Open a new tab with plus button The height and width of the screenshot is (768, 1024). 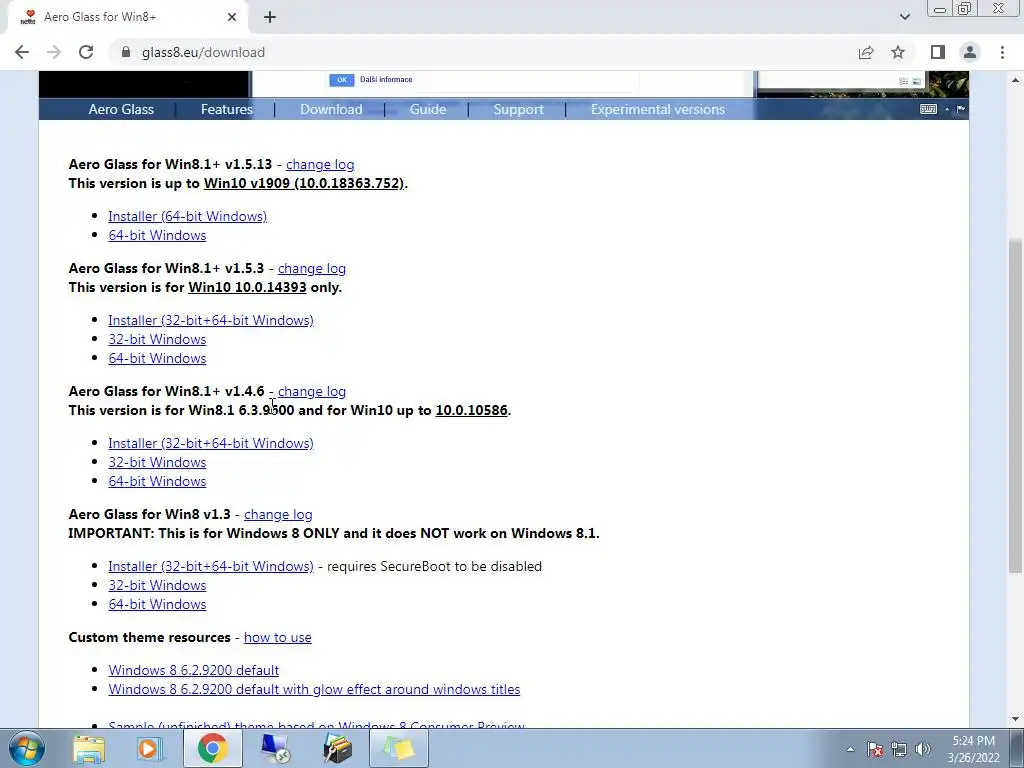[x=270, y=17]
